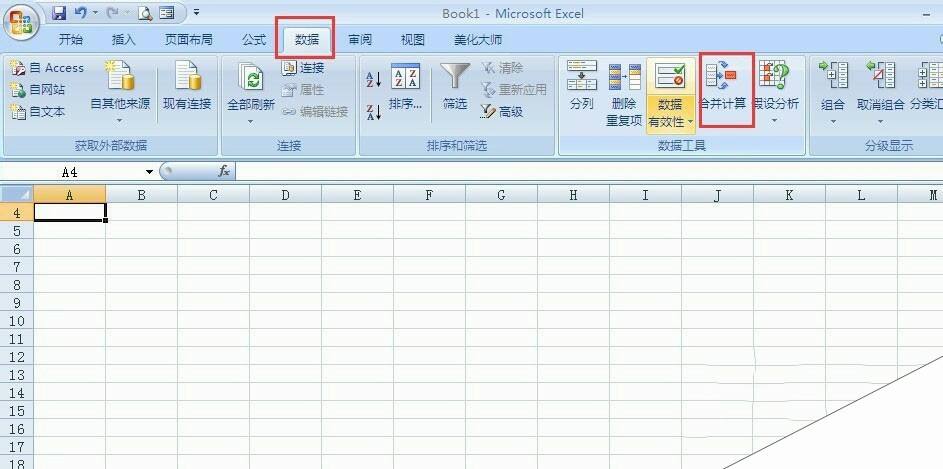
Task: Select the 数据 ribbon tab
Action: [307, 40]
